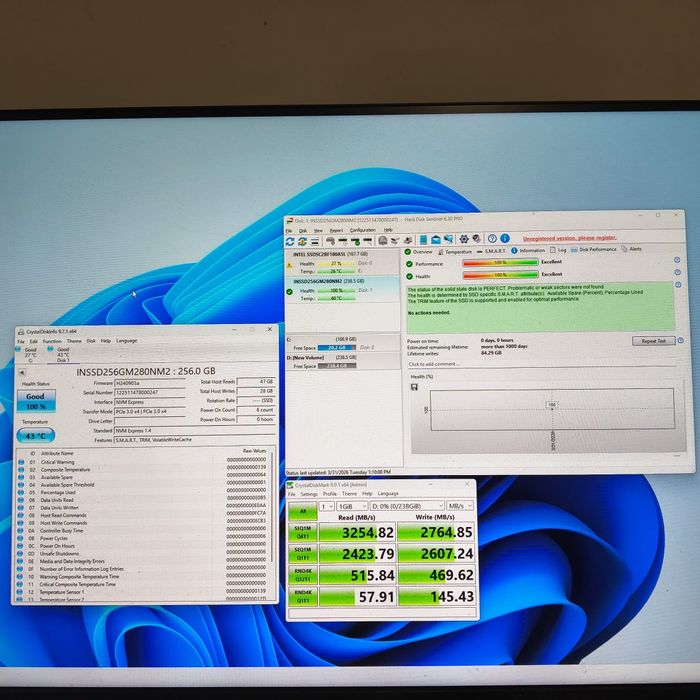This screenshot has height=700, width=700.
Task: Click the blue info circle icon in Sentinel toolbar
Action: [x=505, y=238]
